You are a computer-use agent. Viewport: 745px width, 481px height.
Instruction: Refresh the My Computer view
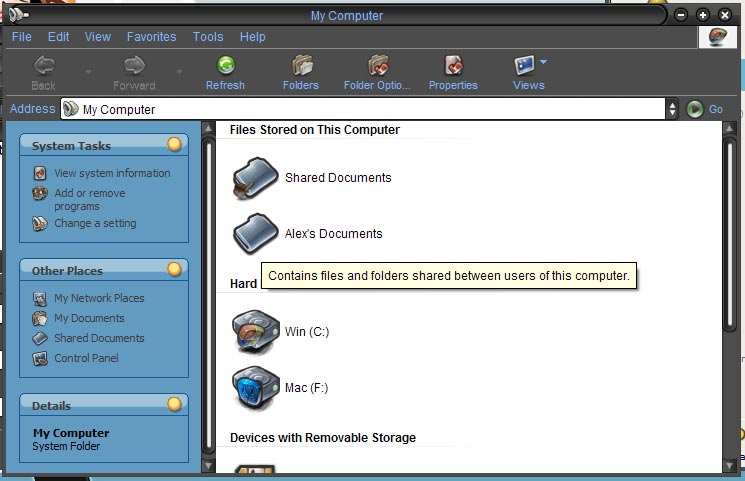click(226, 73)
